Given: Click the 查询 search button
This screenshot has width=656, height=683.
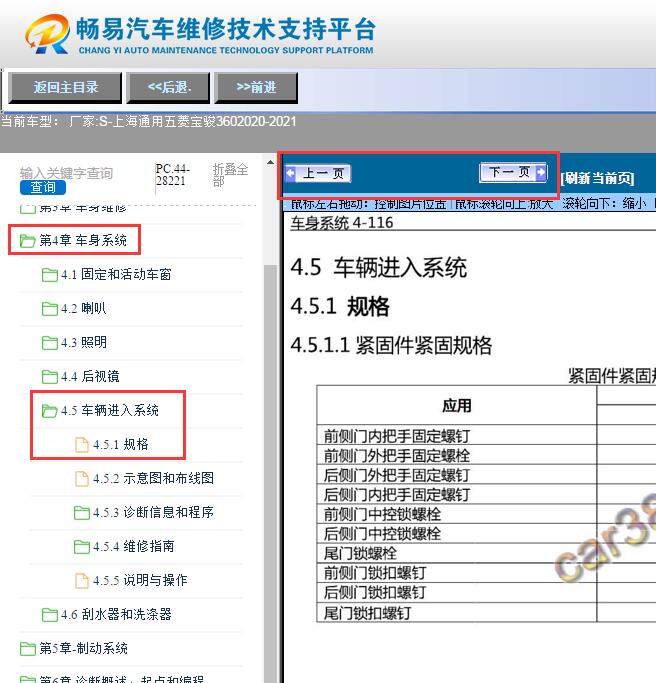Looking at the screenshot, I should click(43, 187).
